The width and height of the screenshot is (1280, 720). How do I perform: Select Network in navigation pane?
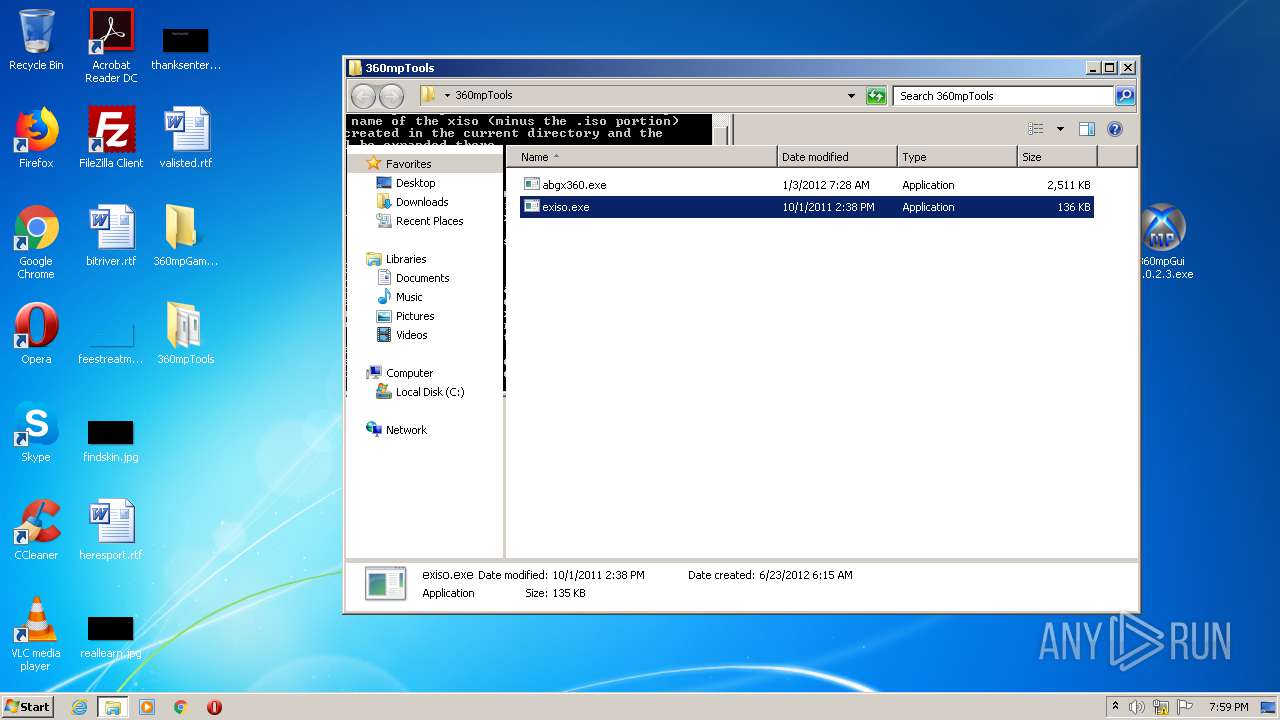pos(406,430)
